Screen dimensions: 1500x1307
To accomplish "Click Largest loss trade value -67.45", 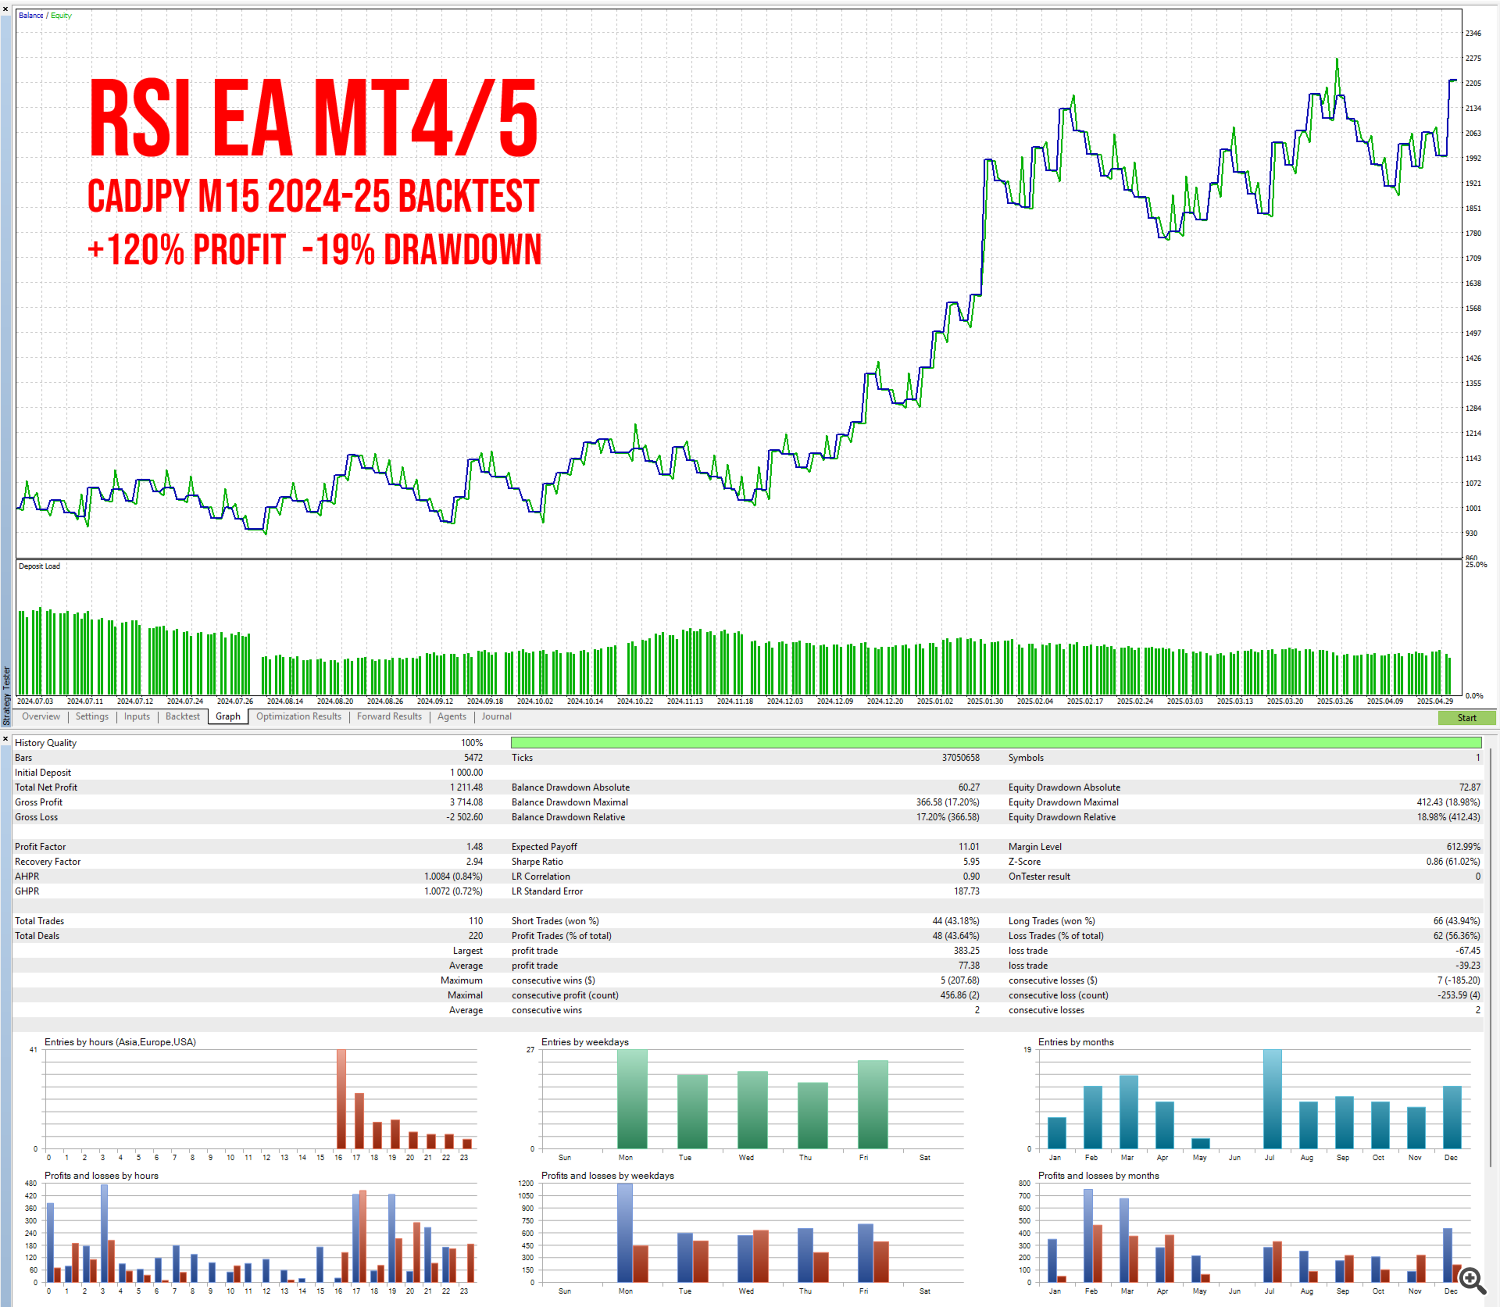I will (x=1468, y=951).
